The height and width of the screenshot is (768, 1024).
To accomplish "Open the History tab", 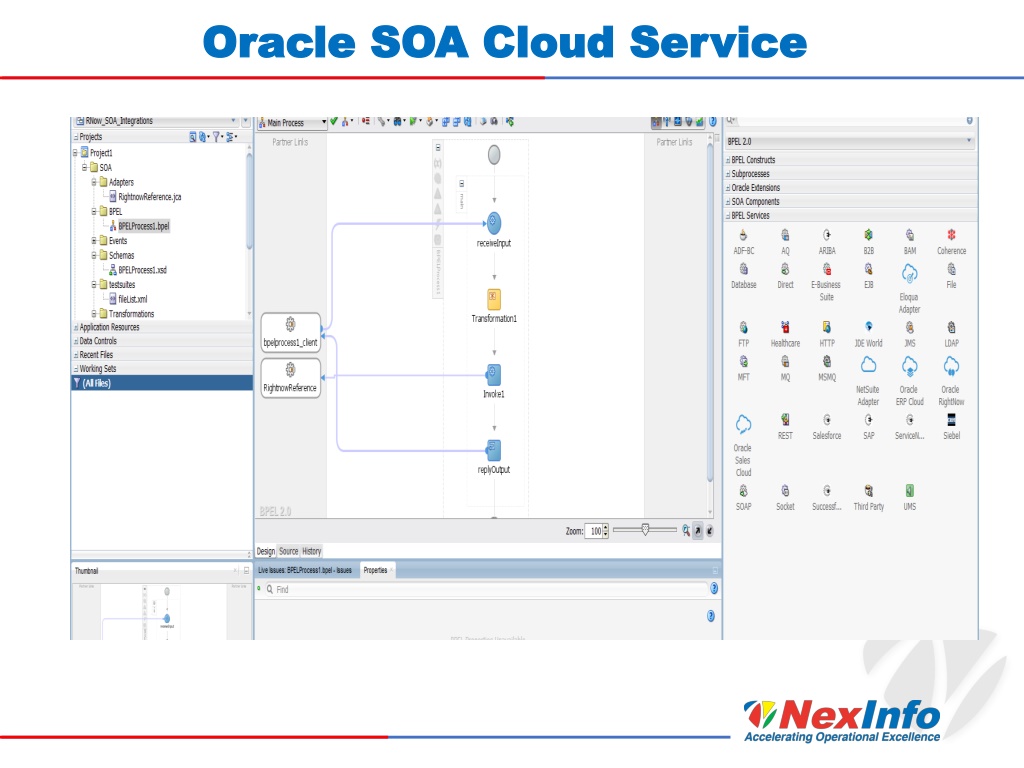I will click(x=312, y=551).
